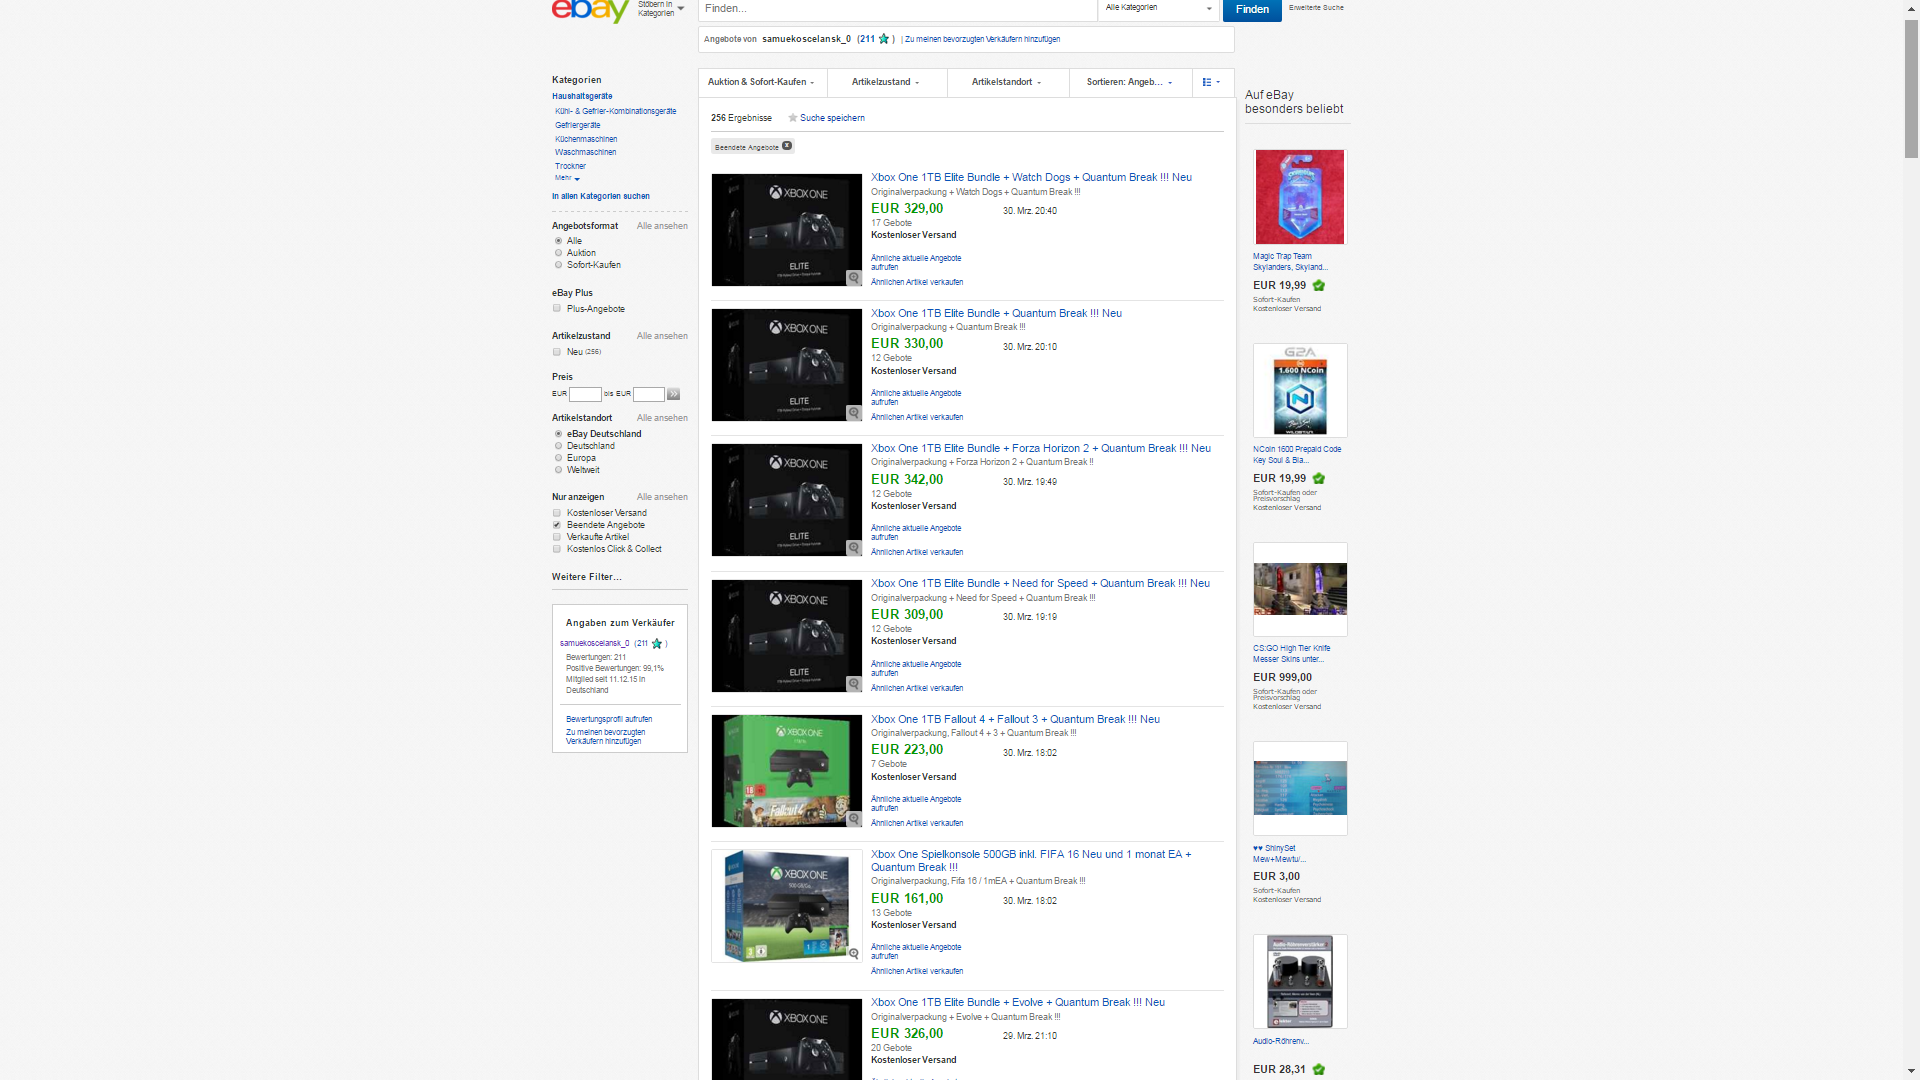Open the Gefriergeräte category
Screen dimensions: 1920x1080
578,125
